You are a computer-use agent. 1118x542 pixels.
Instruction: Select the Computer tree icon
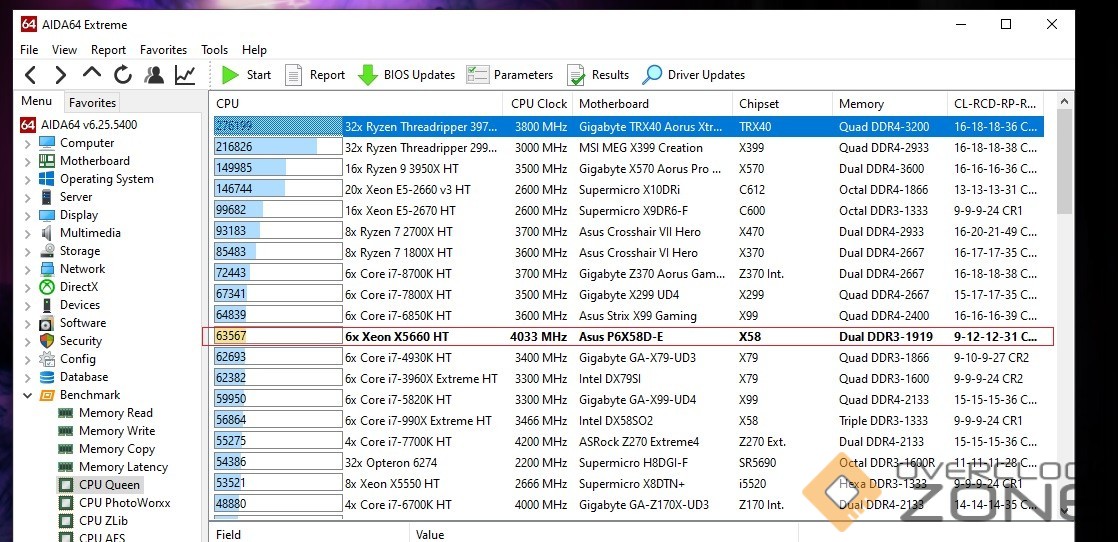click(47, 143)
